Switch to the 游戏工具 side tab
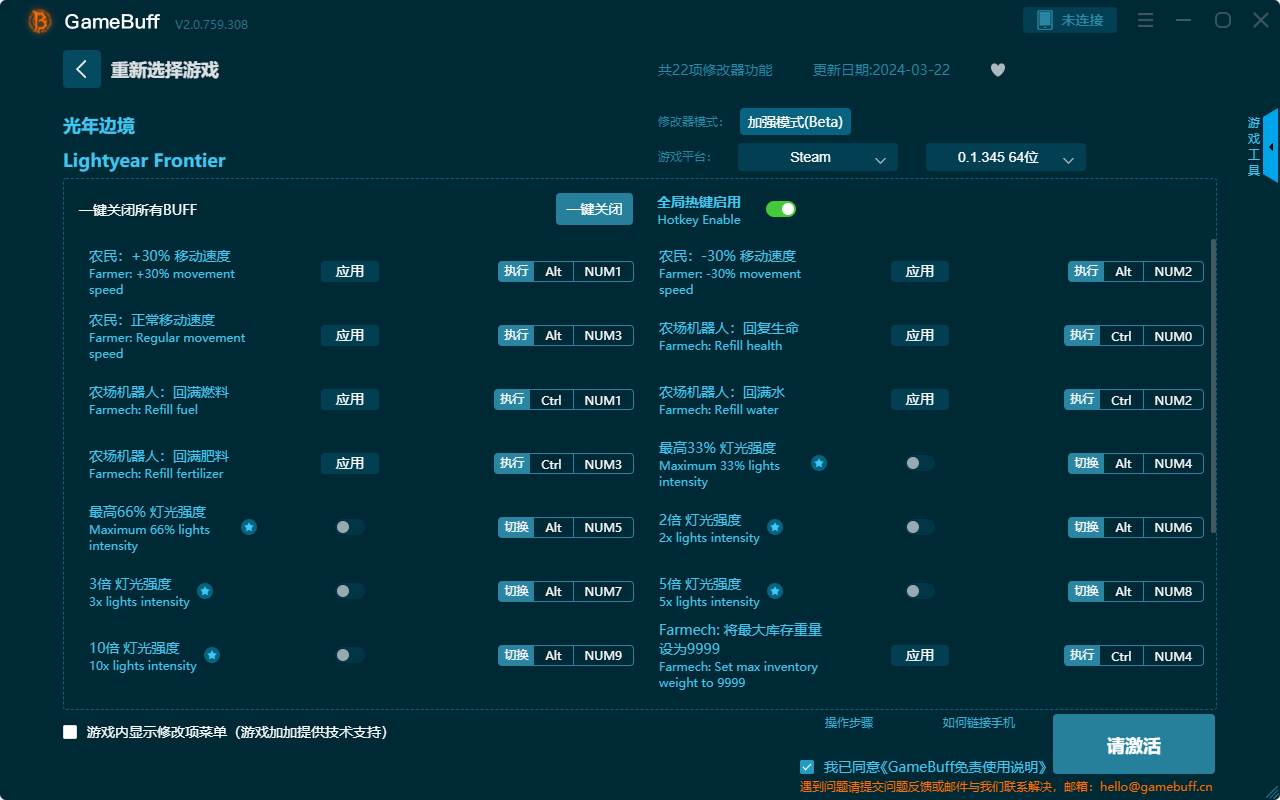 [1253, 145]
